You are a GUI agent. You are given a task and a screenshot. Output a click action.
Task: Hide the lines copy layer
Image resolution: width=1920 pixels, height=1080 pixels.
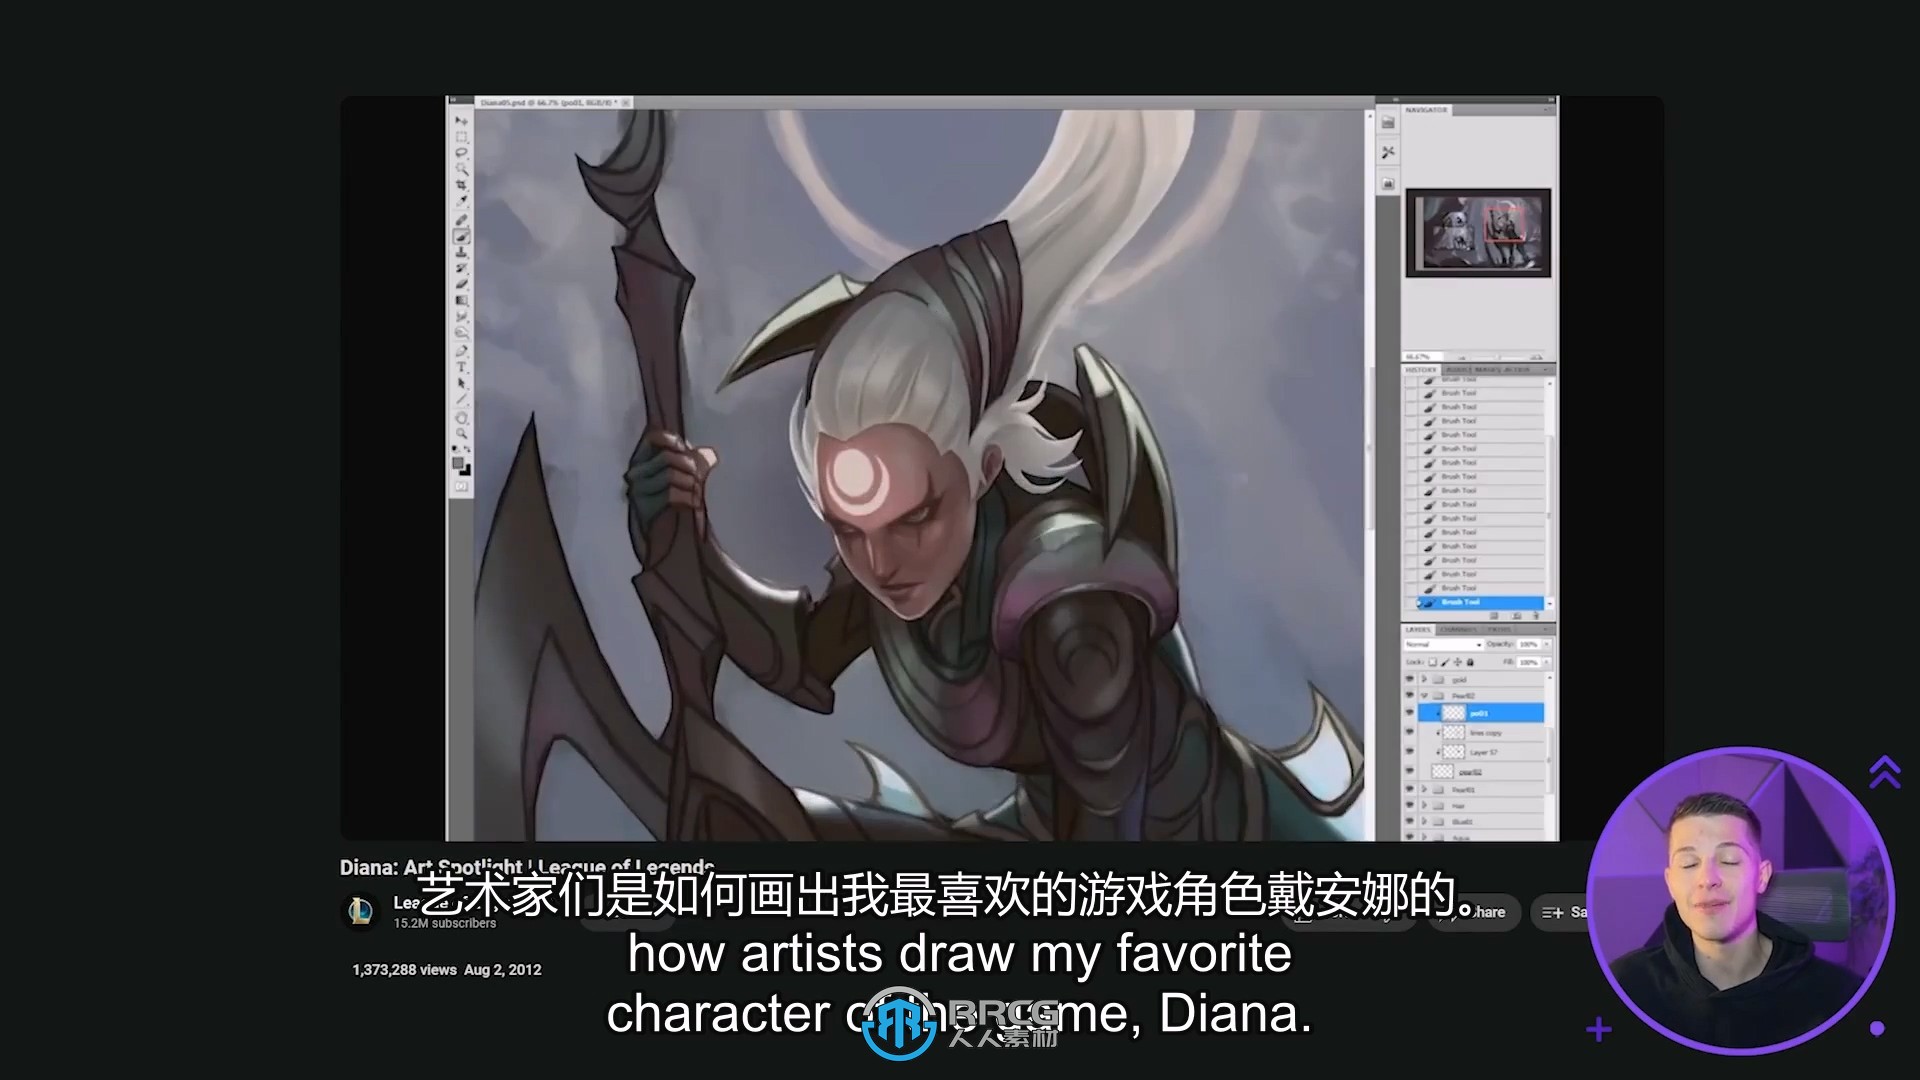pos(1409,732)
